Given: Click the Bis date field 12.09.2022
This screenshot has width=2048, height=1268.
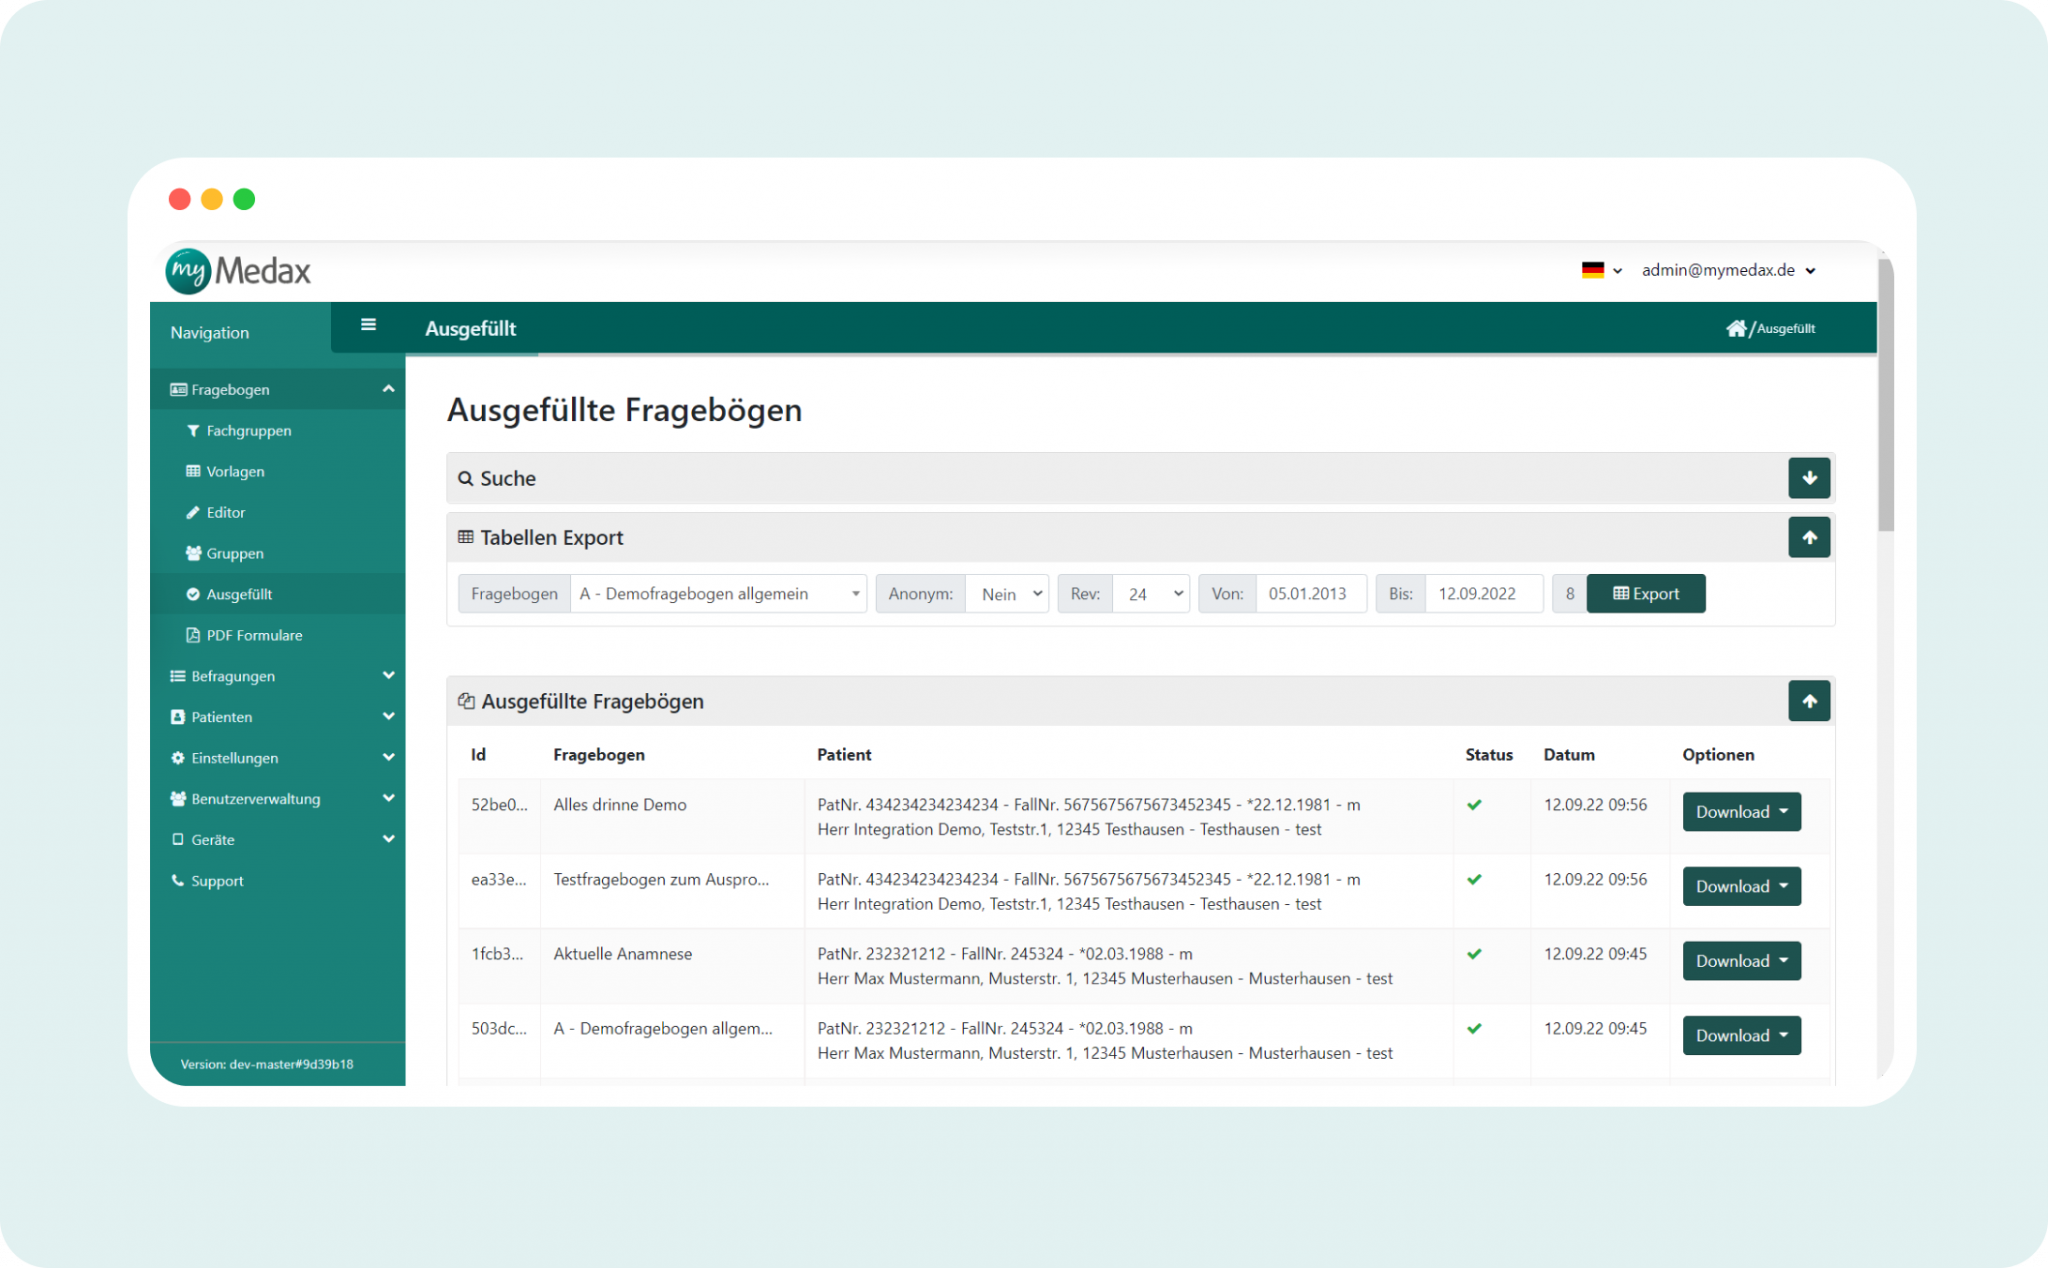Looking at the screenshot, I should 1484,594.
